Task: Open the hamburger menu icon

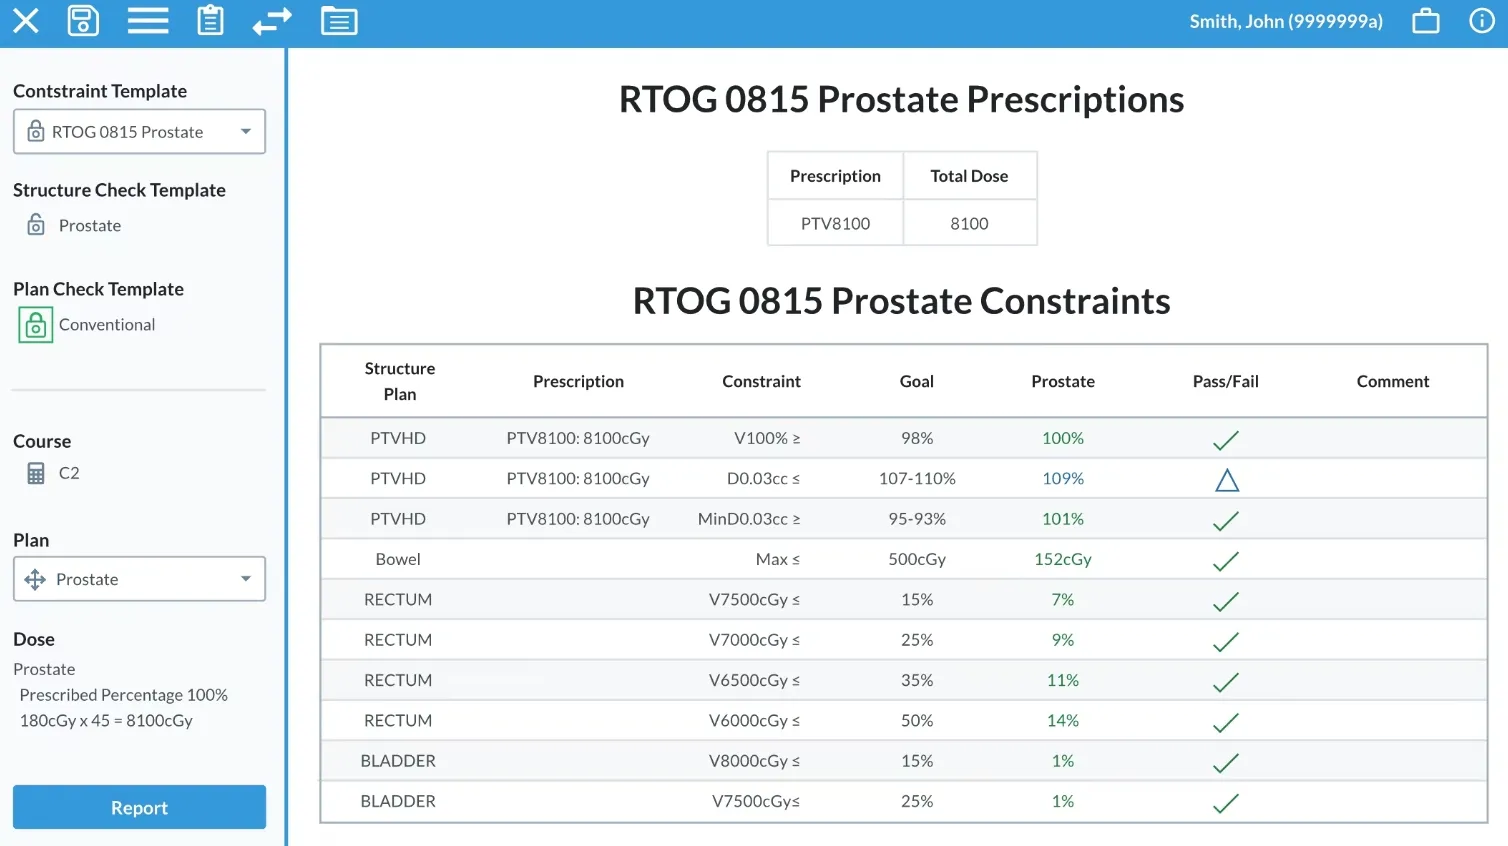Action: [x=148, y=21]
